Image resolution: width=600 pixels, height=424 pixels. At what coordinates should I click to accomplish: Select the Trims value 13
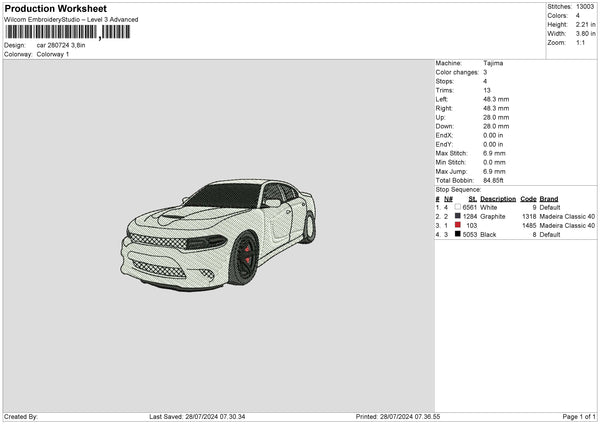(x=487, y=90)
